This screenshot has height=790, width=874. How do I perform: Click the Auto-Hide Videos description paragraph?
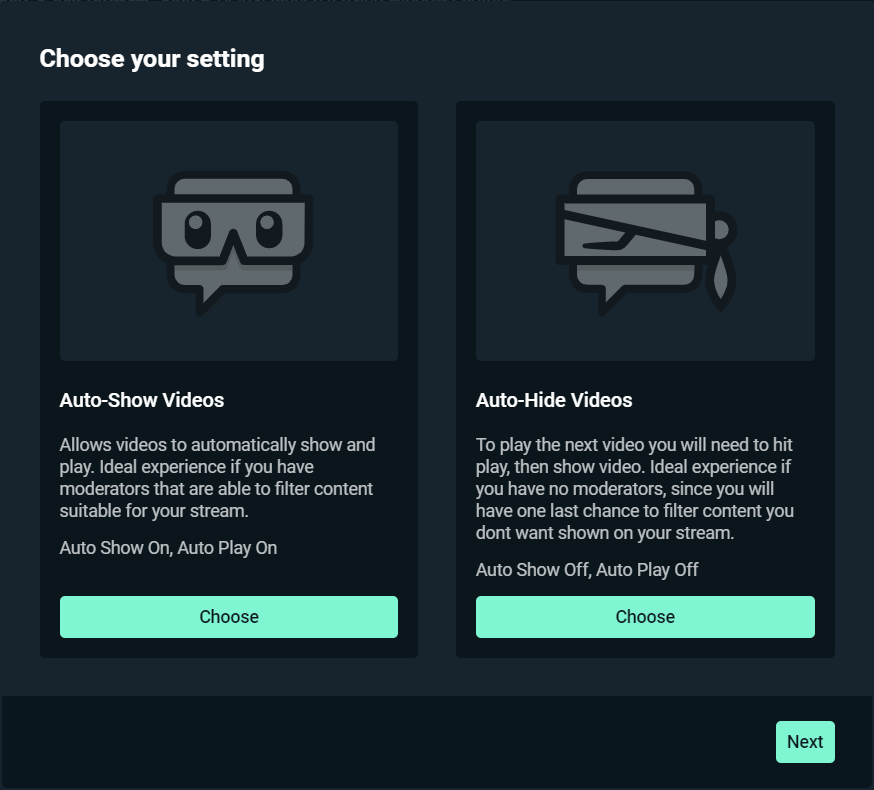pos(635,488)
